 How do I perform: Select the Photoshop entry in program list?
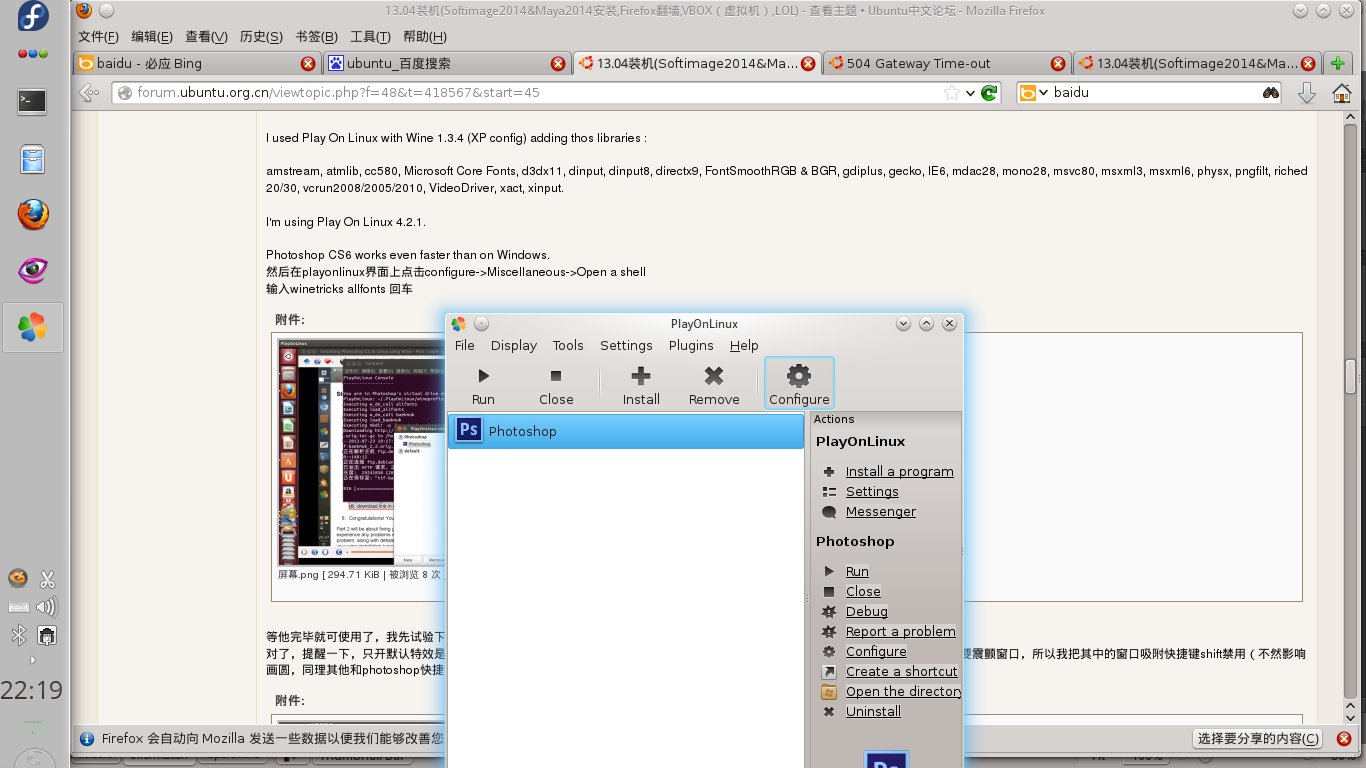(x=626, y=431)
